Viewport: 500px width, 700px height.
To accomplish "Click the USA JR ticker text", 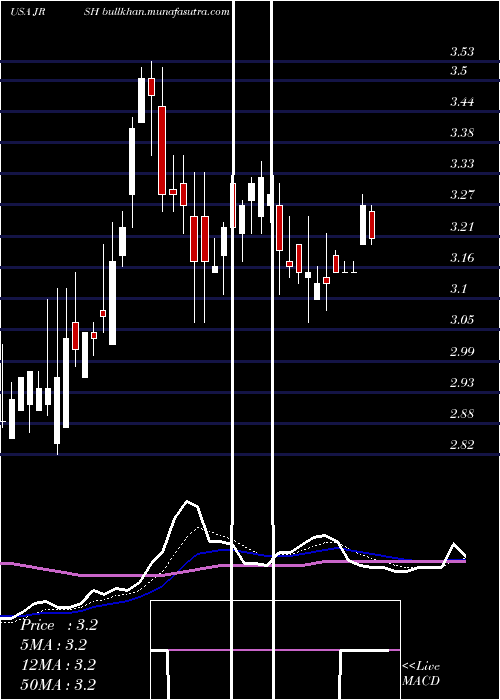I will pos(28,12).
